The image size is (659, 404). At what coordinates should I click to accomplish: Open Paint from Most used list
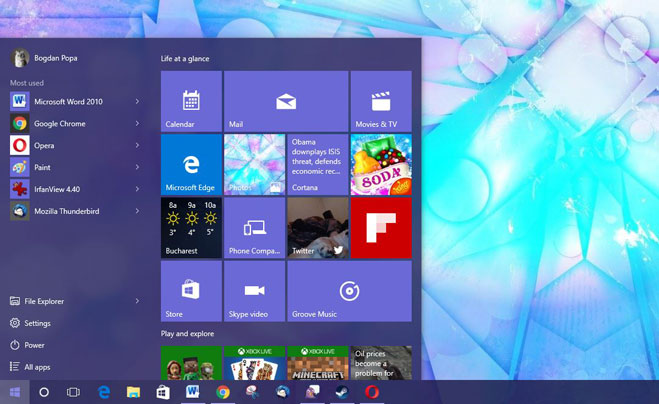click(76, 167)
